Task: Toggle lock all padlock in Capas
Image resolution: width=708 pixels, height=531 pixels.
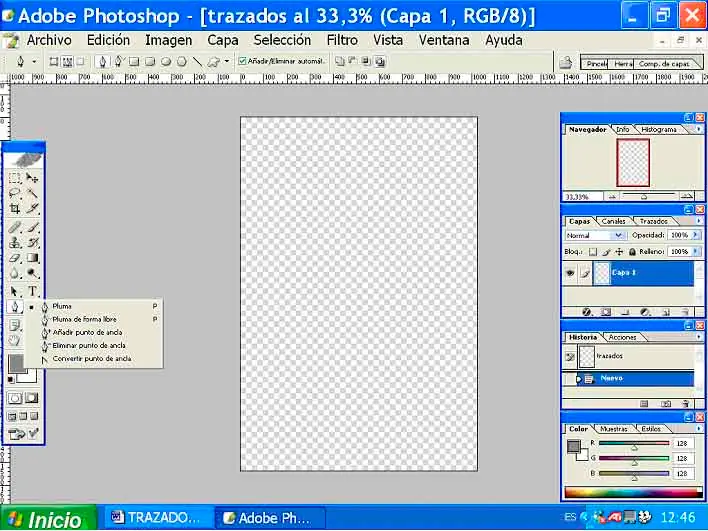Action: [x=632, y=252]
